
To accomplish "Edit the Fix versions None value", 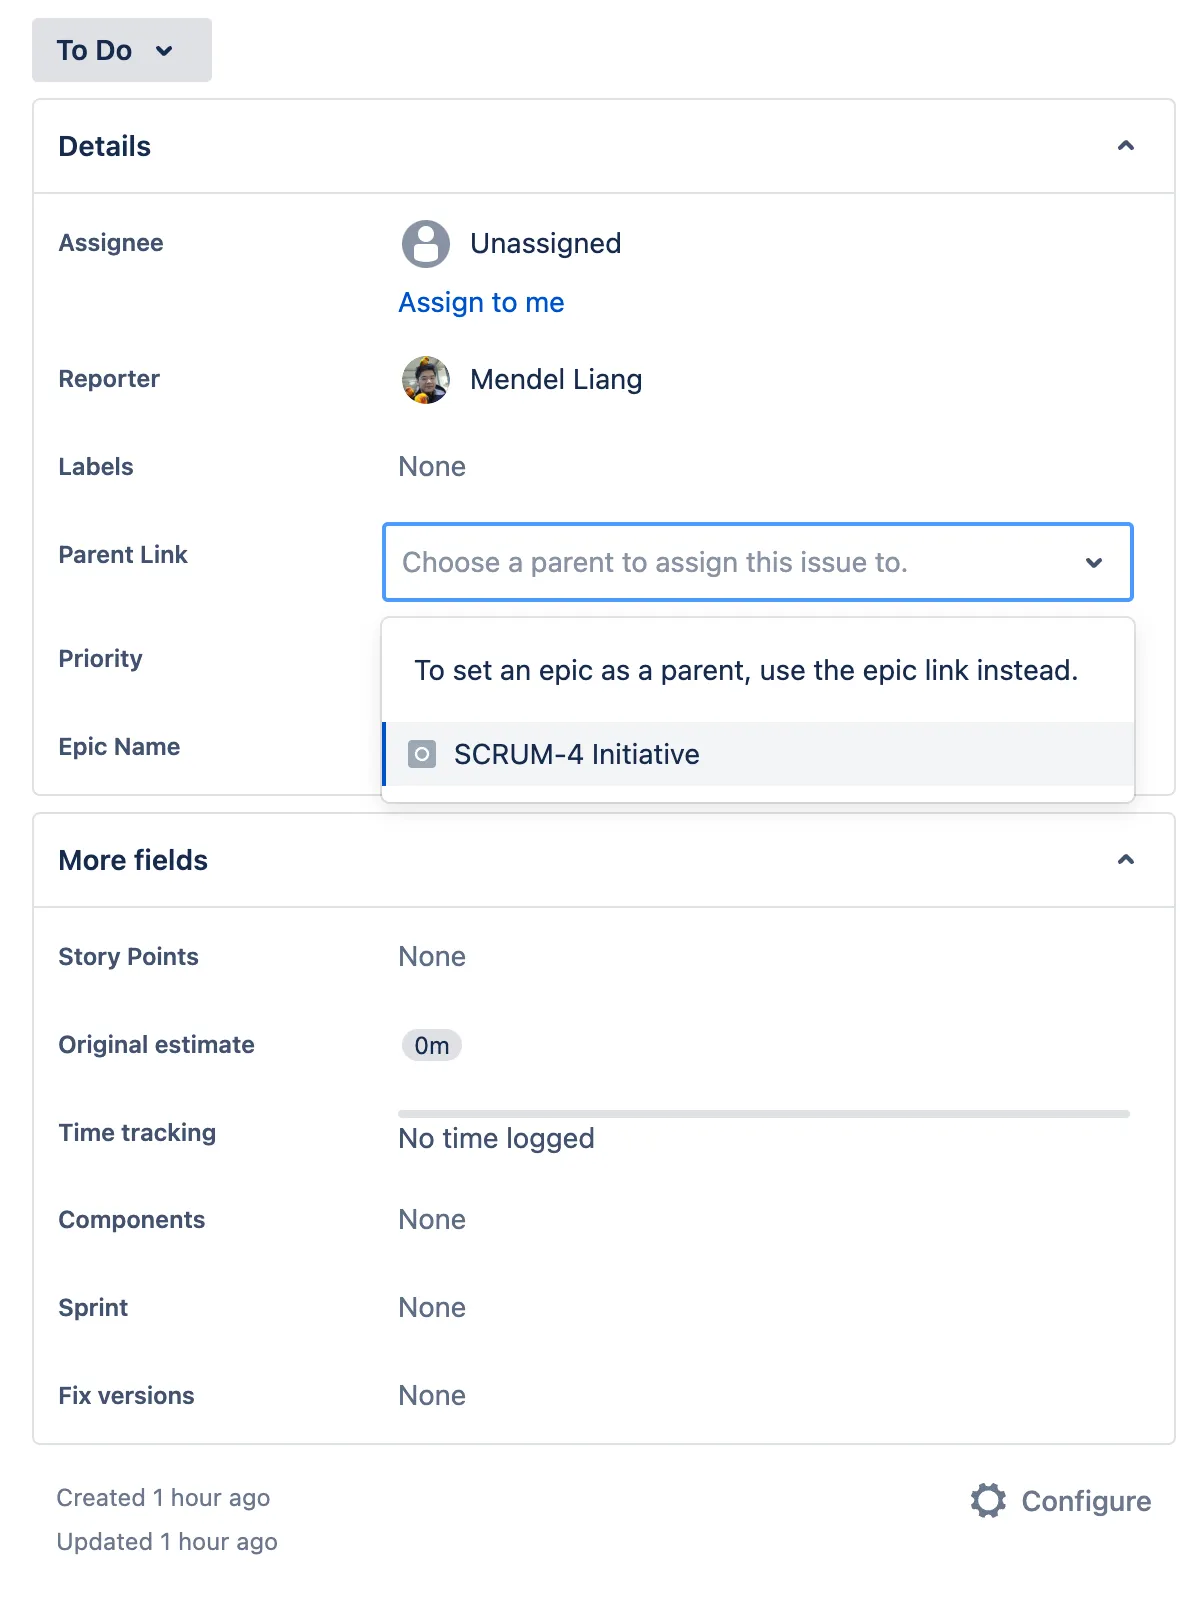I will point(432,1396).
